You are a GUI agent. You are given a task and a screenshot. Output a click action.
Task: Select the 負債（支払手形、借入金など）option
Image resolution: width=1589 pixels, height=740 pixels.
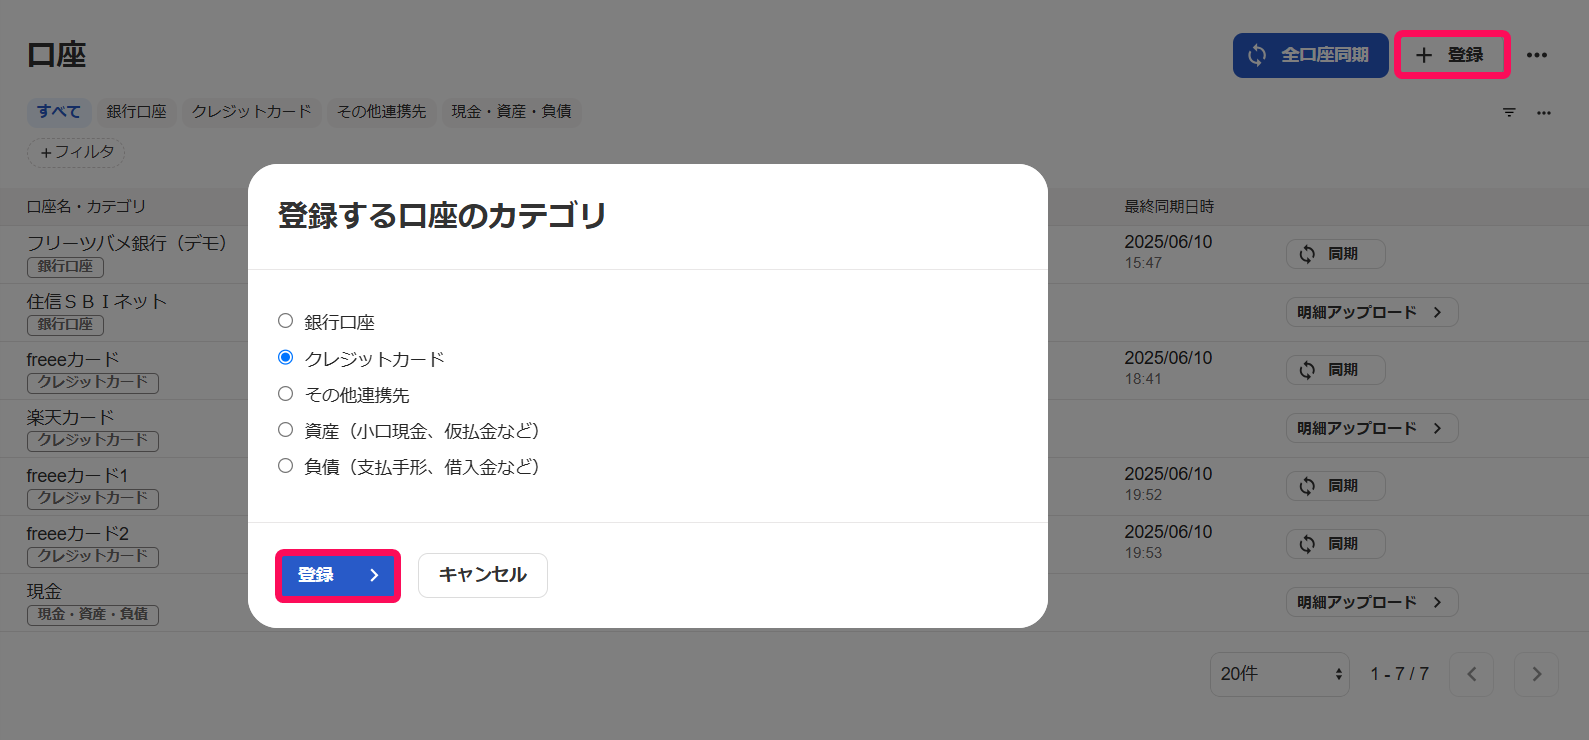coord(285,466)
